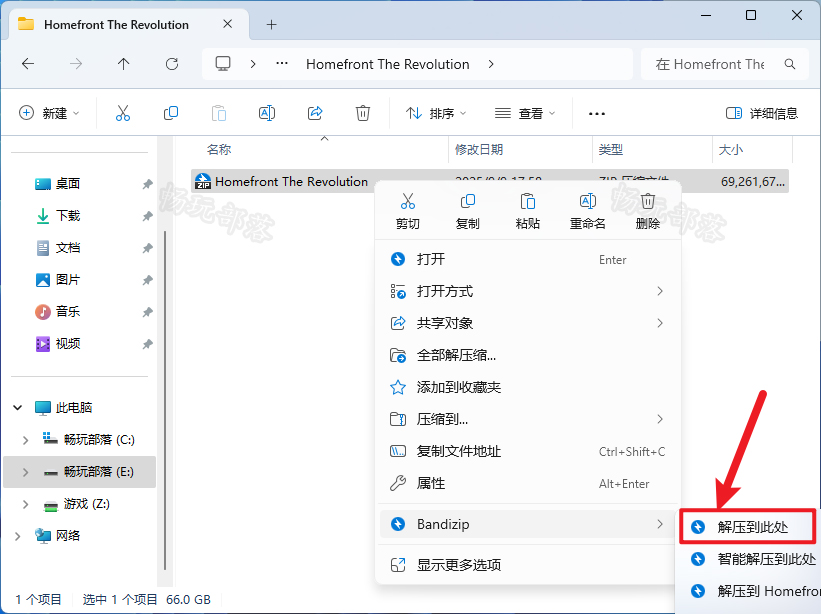This screenshot has height=614, width=821.
Task: Choose 全部解压缩... from the context menu
Action: [x=528, y=355]
